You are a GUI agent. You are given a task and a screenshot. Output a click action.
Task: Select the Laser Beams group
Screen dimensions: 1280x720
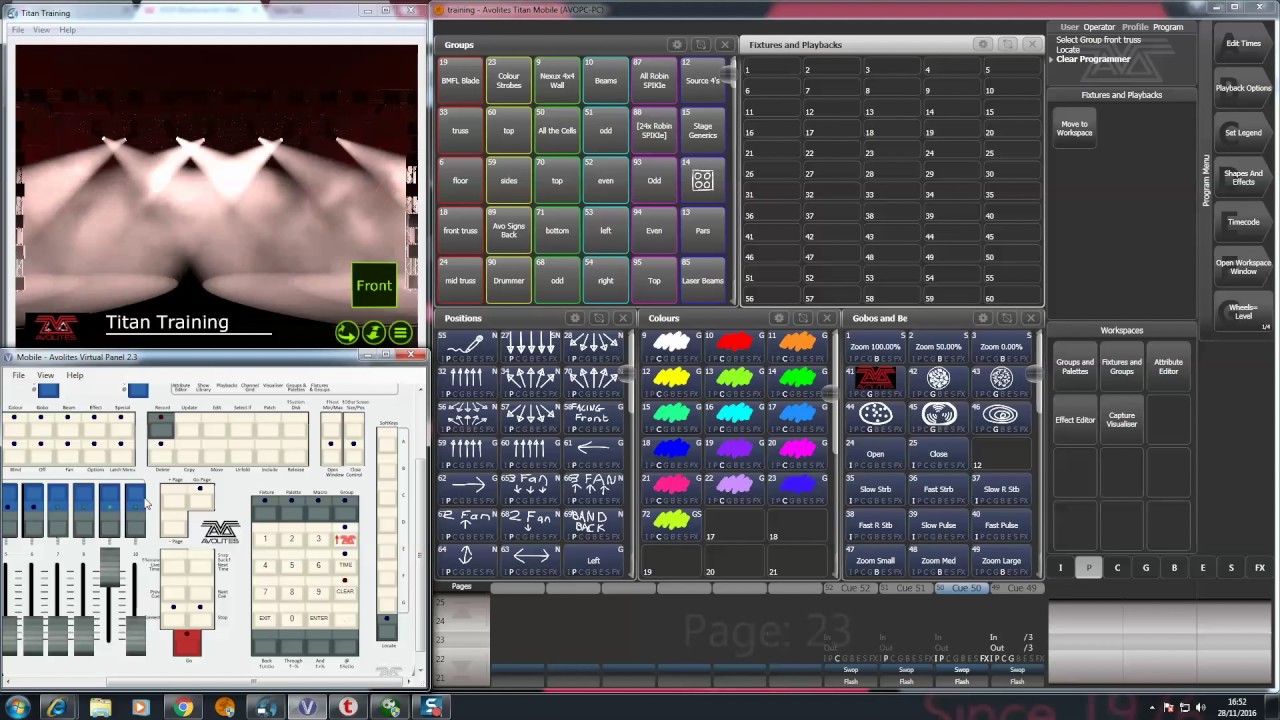tap(703, 280)
